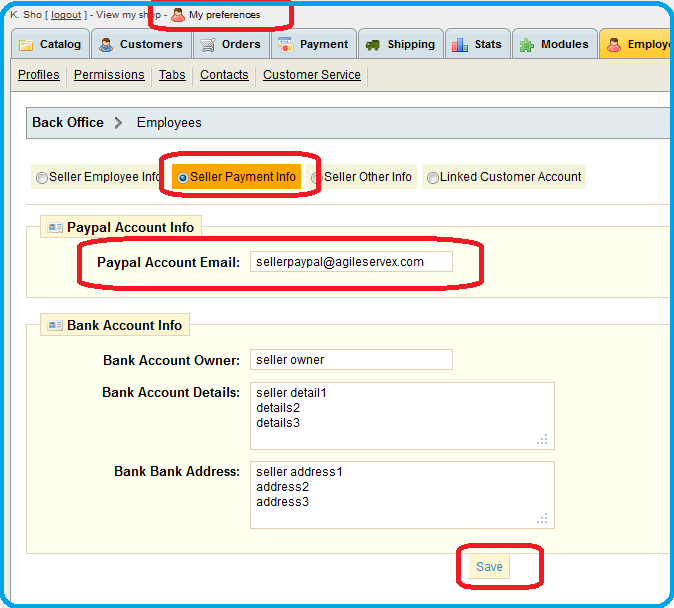Click the logout link
Viewport: 674px width, 608px height.
(66, 15)
